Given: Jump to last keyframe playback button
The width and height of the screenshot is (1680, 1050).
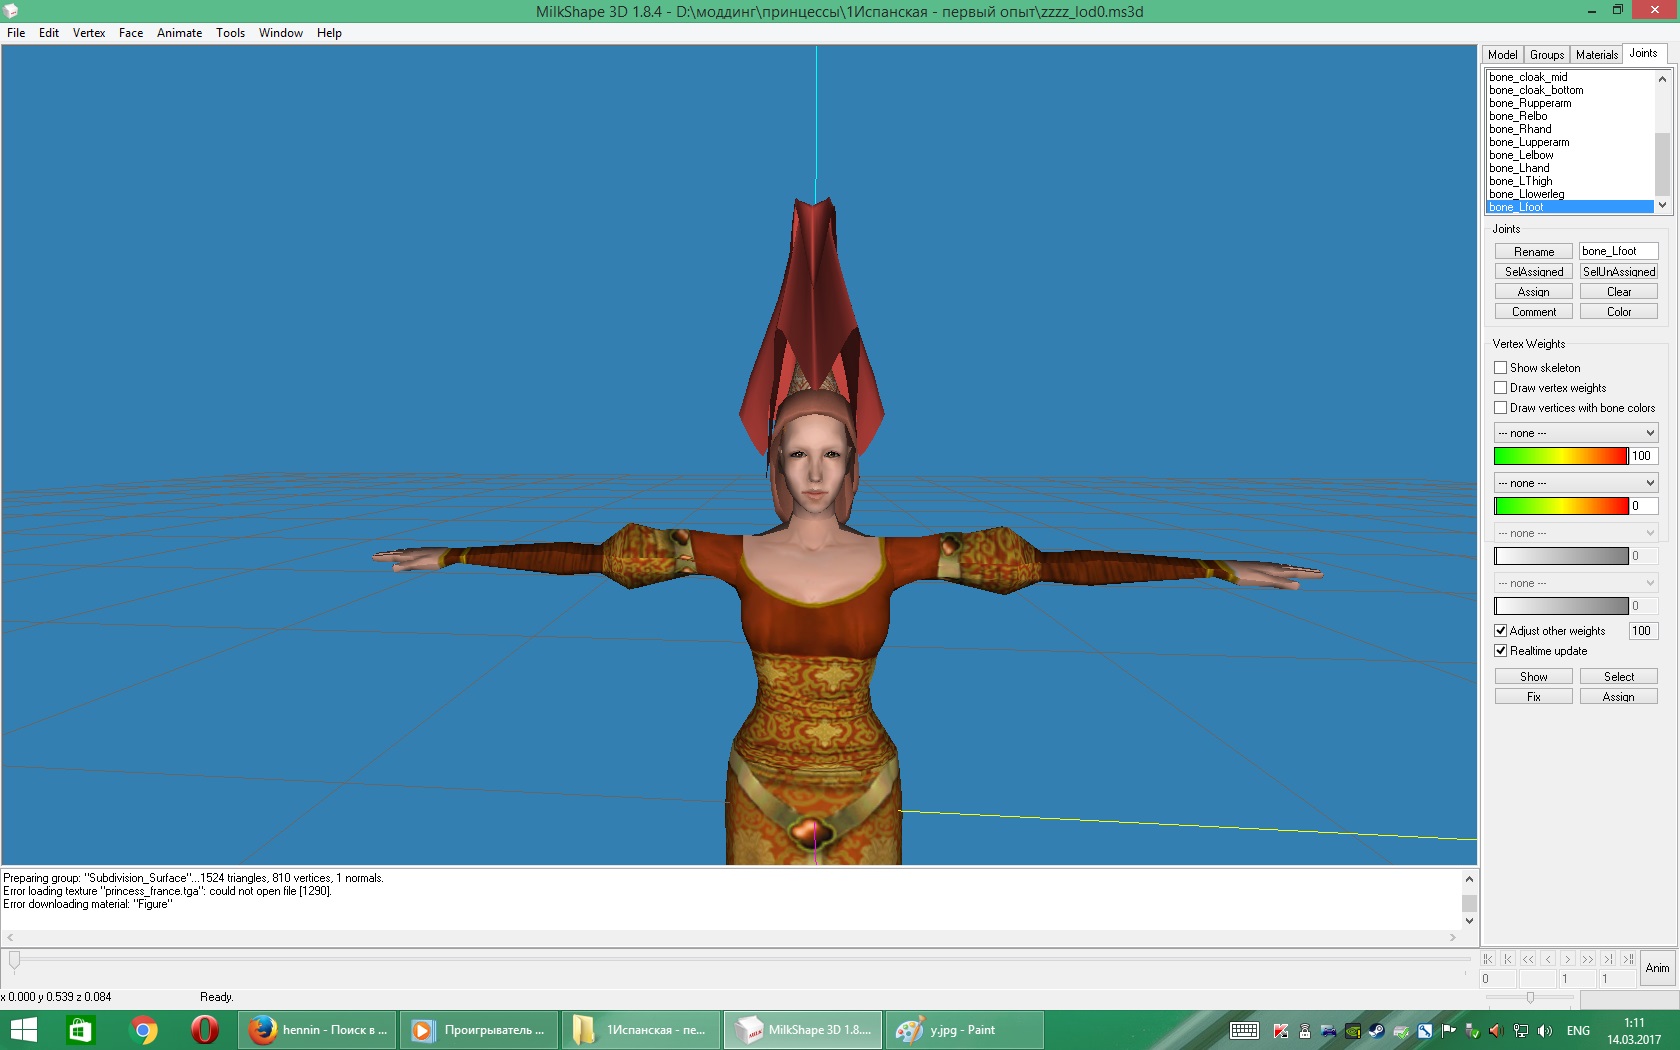Looking at the screenshot, I should coord(1628,959).
